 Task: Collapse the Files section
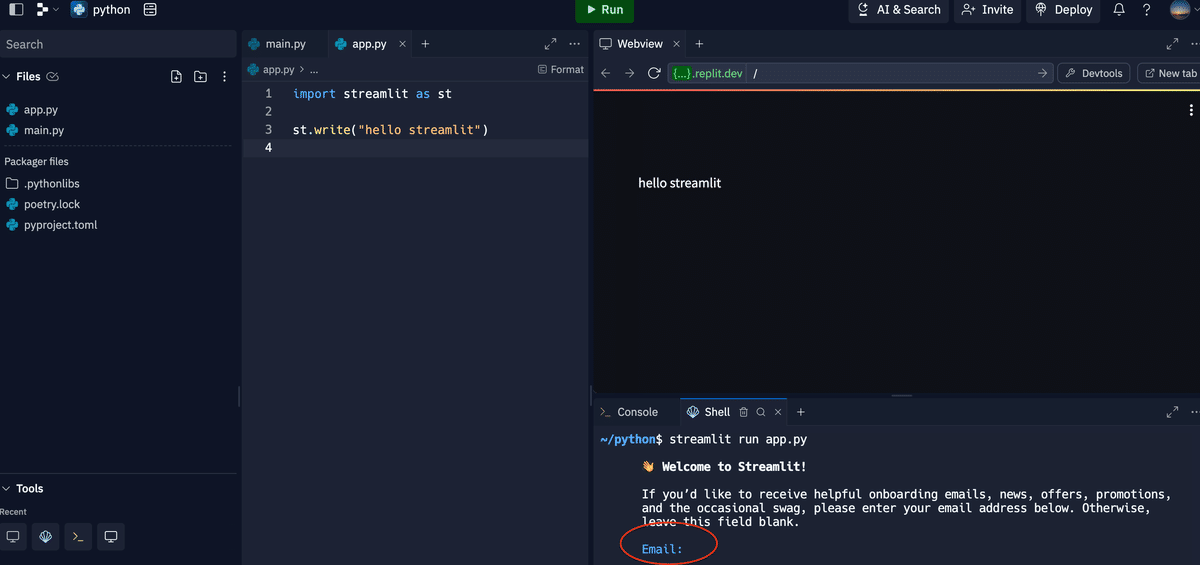click(x=7, y=76)
